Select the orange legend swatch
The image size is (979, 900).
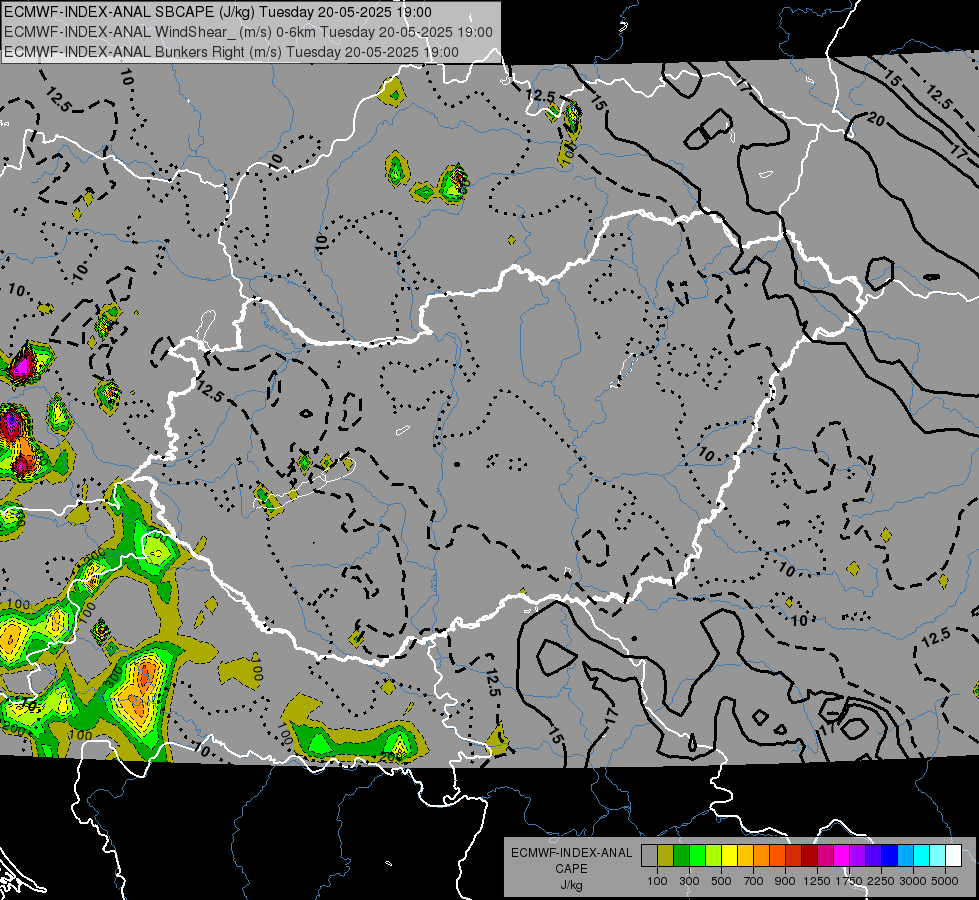tap(762, 856)
